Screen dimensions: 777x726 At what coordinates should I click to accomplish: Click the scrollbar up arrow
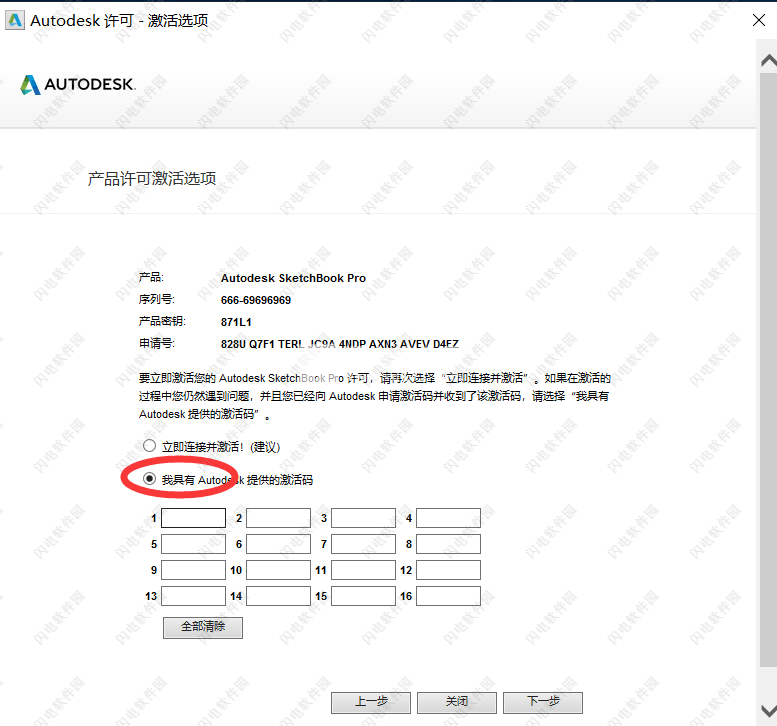point(769,60)
